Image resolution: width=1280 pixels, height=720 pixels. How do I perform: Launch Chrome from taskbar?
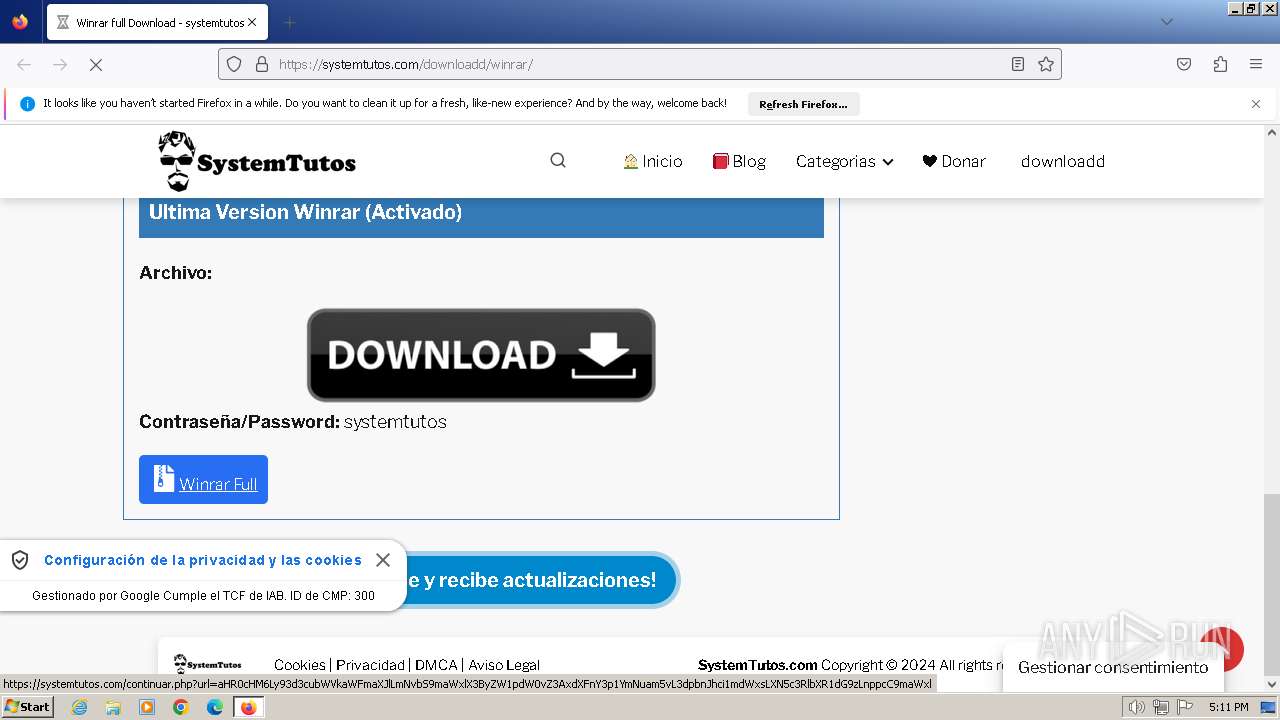tap(181, 707)
